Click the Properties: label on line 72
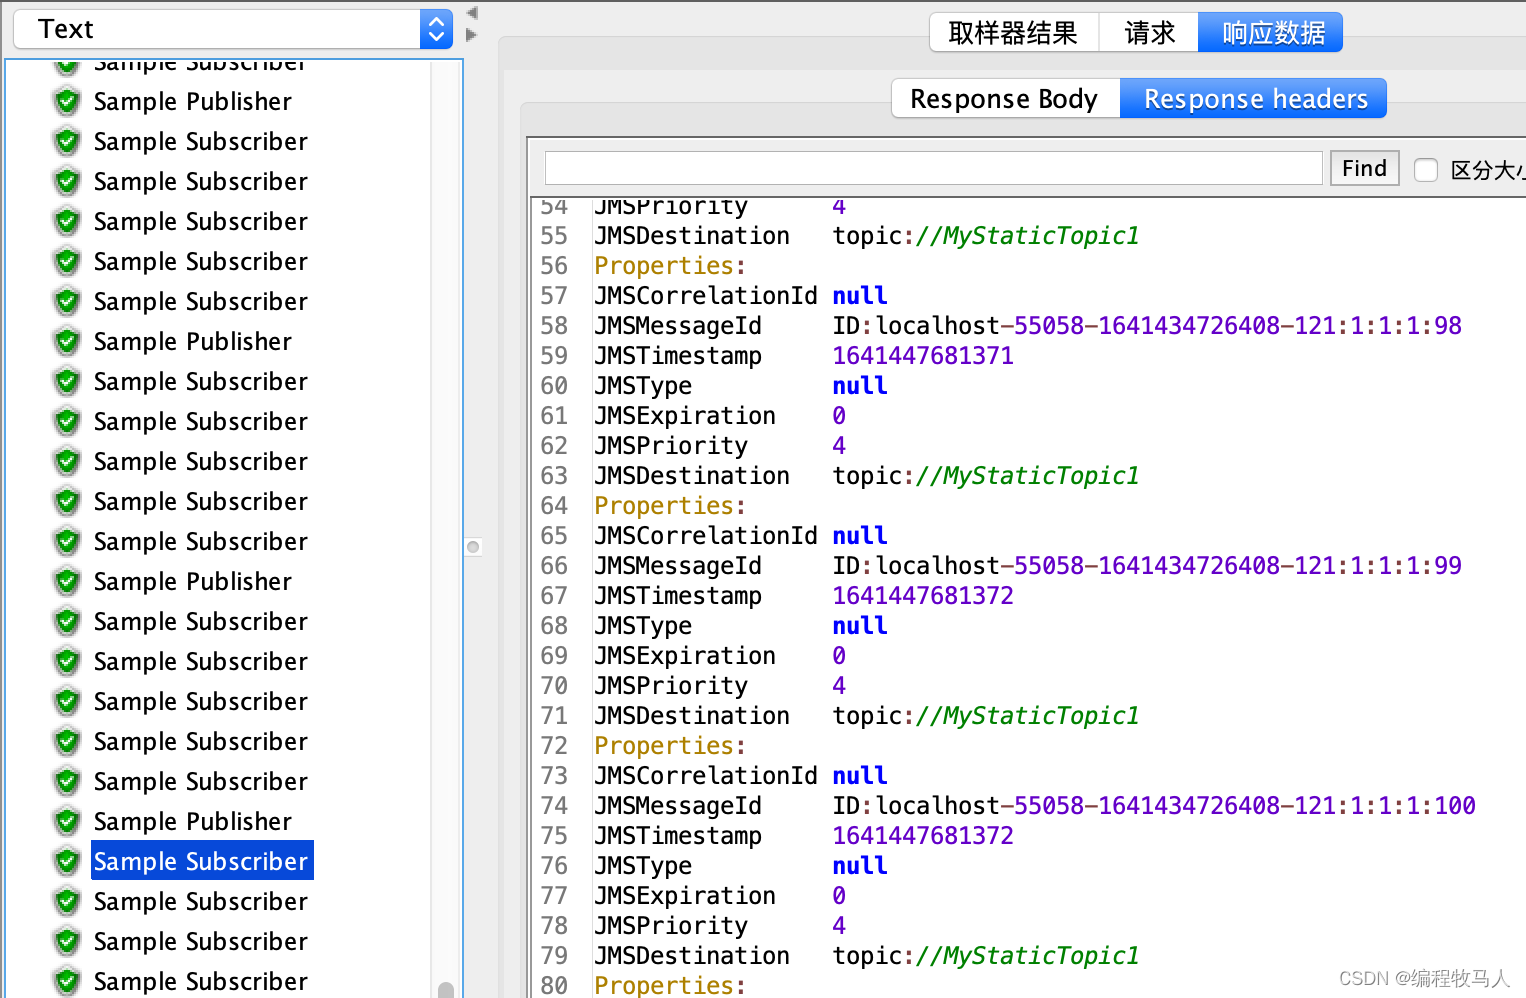Screen dimensions: 1526x998 (x=670, y=745)
